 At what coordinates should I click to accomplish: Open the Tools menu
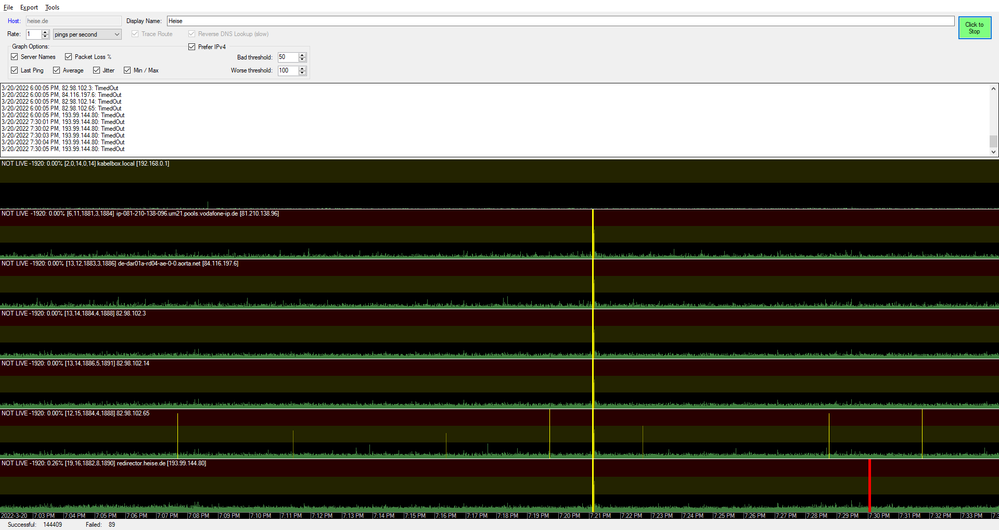pos(52,7)
